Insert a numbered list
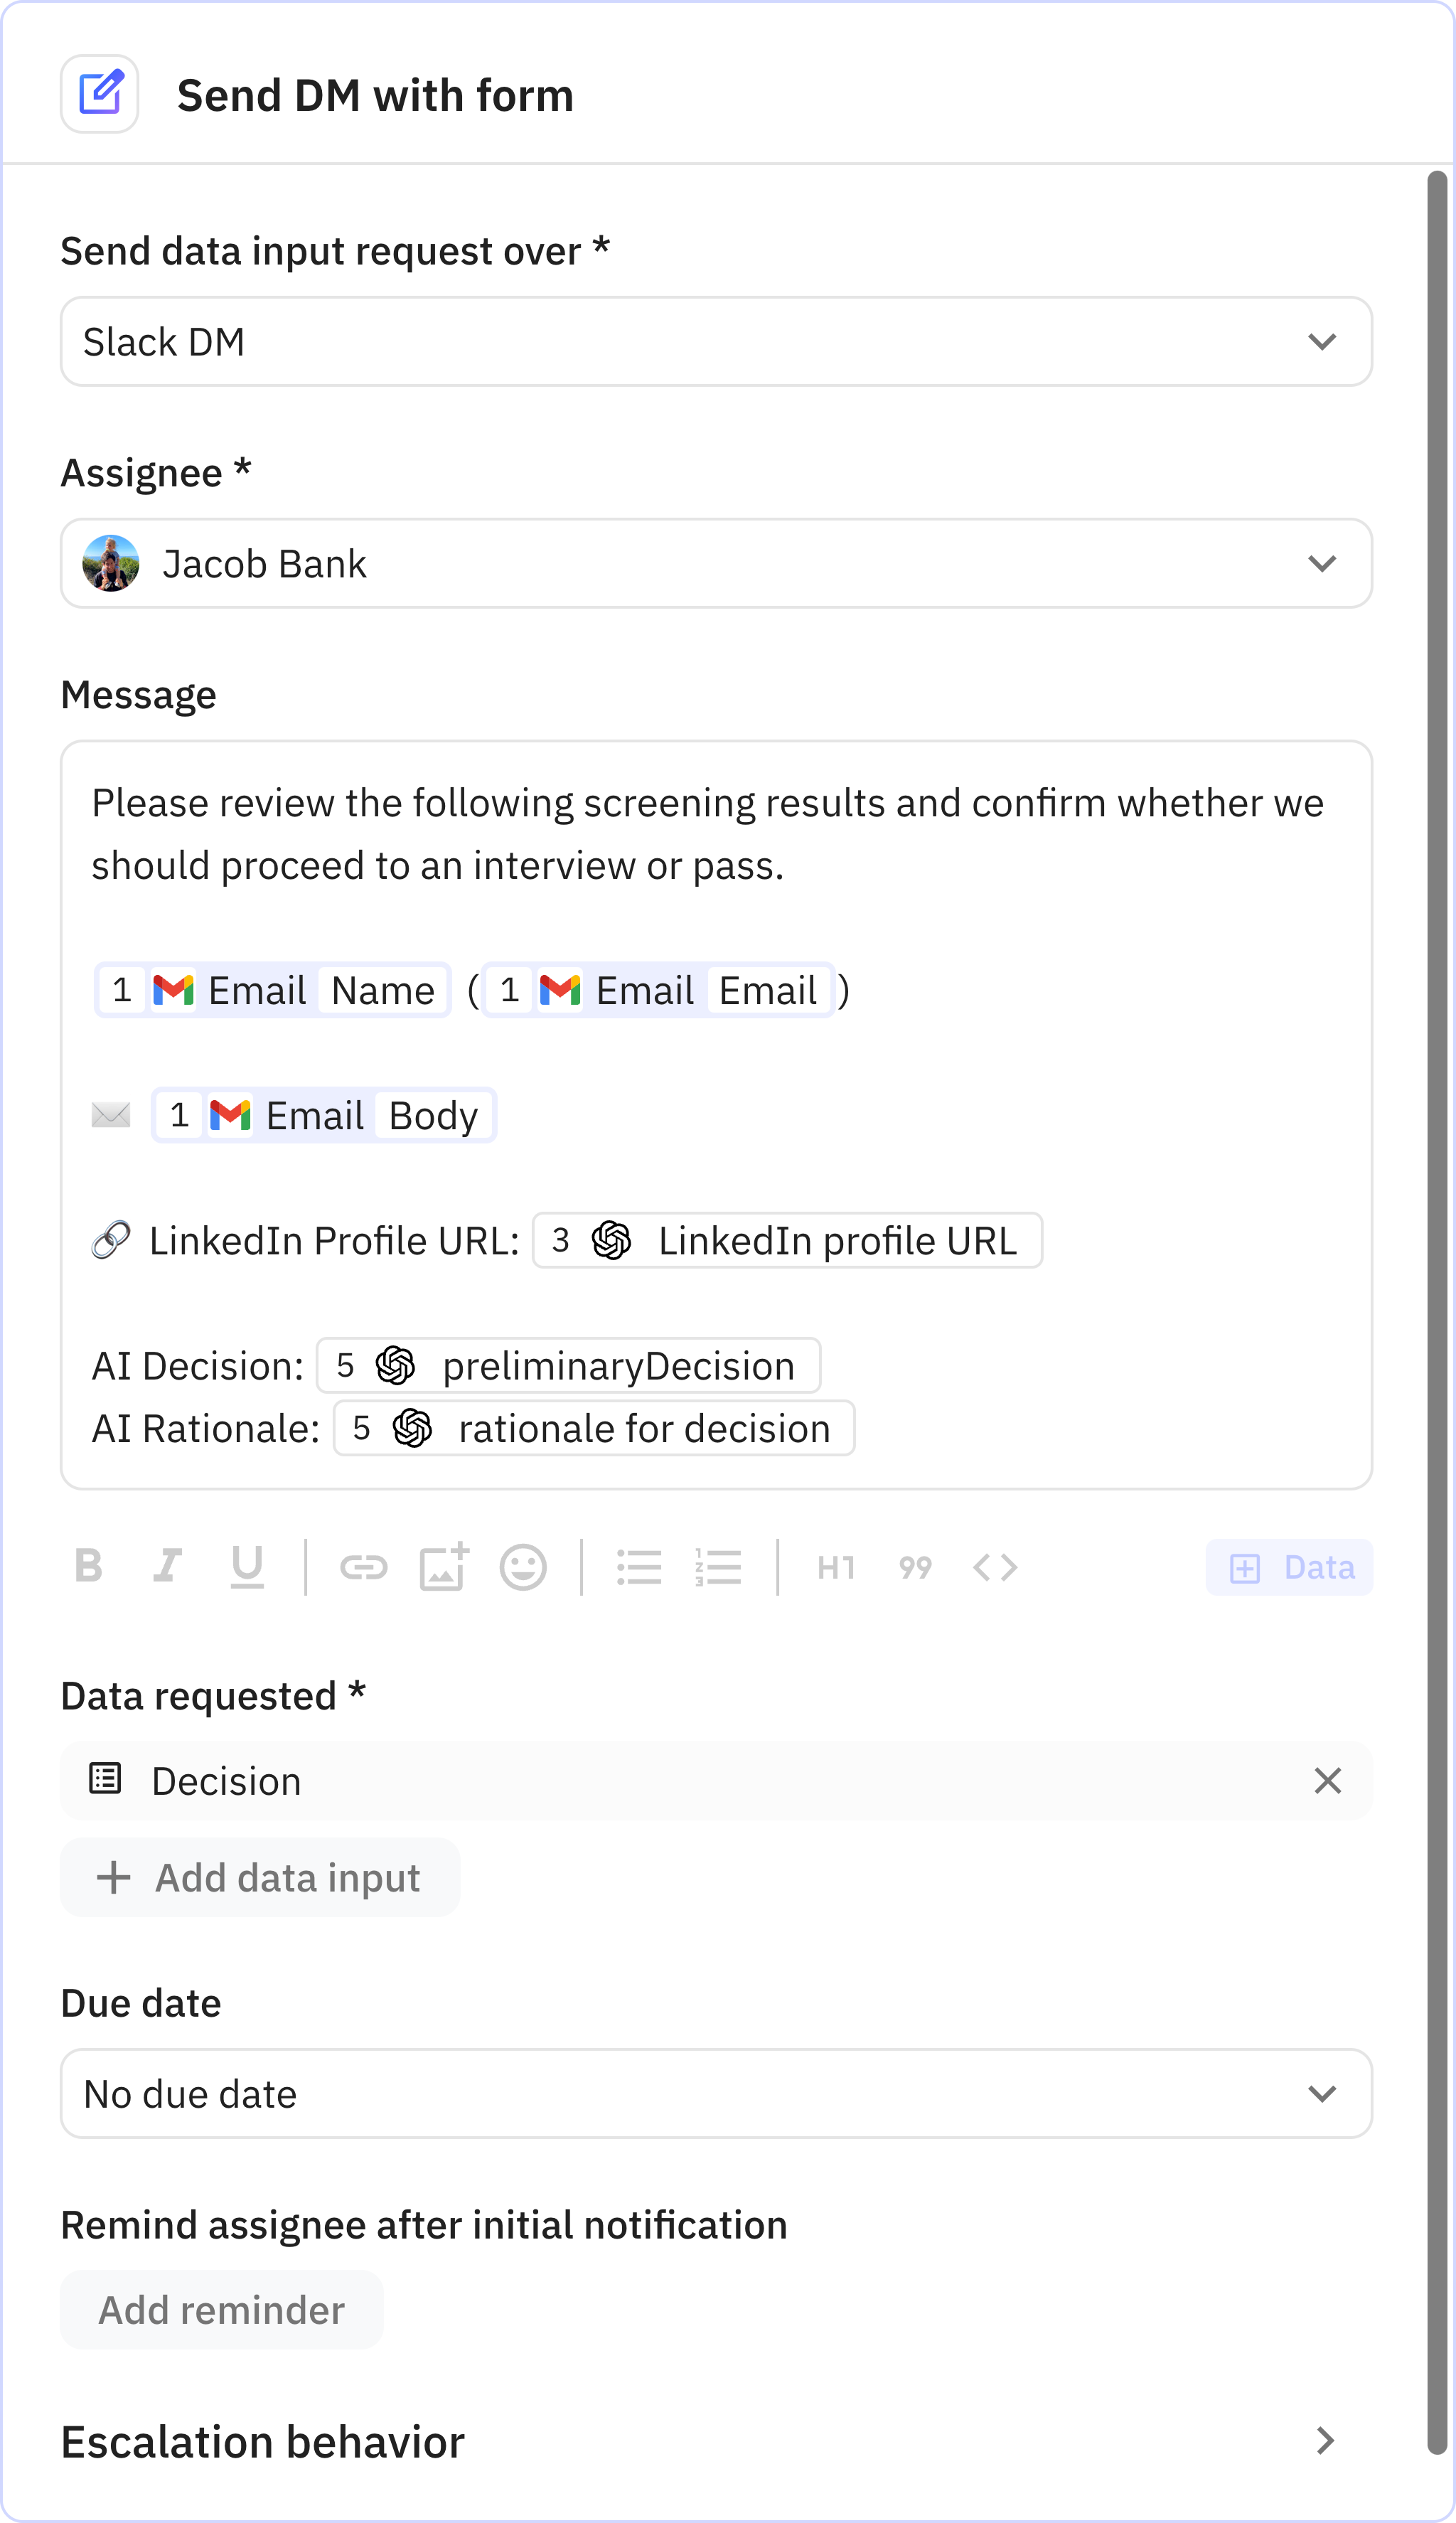Image resolution: width=1456 pixels, height=2523 pixels. point(718,1567)
